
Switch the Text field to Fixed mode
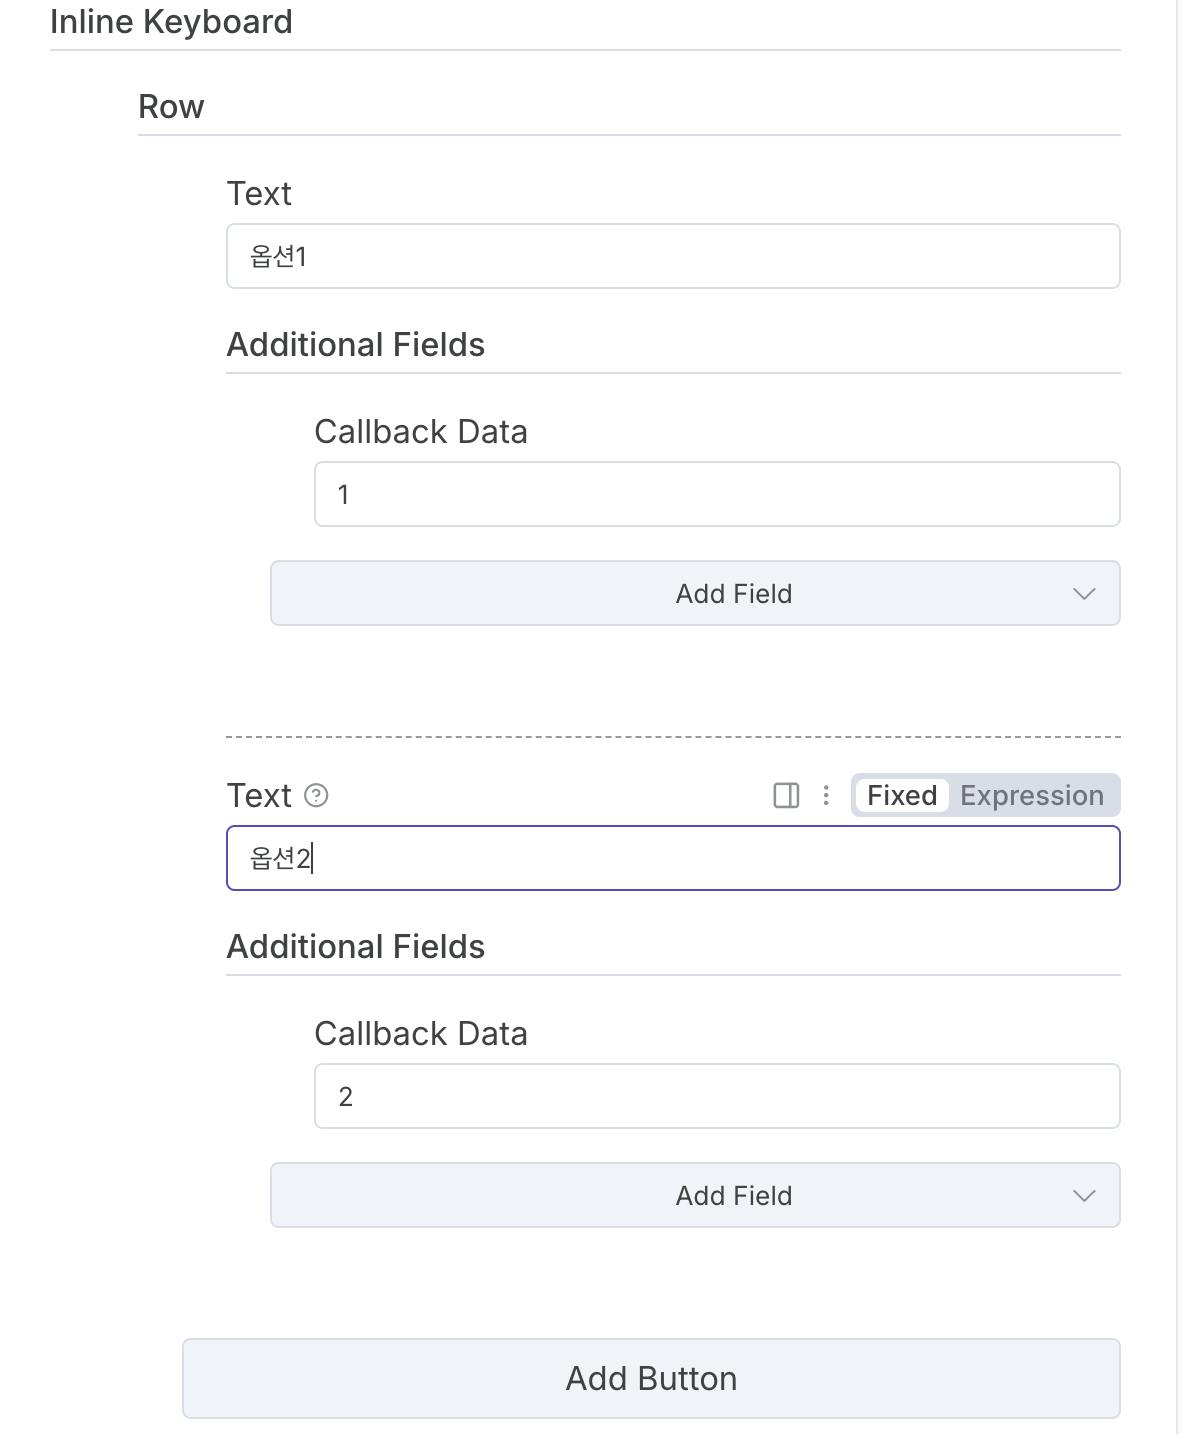(x=901, y=796)
